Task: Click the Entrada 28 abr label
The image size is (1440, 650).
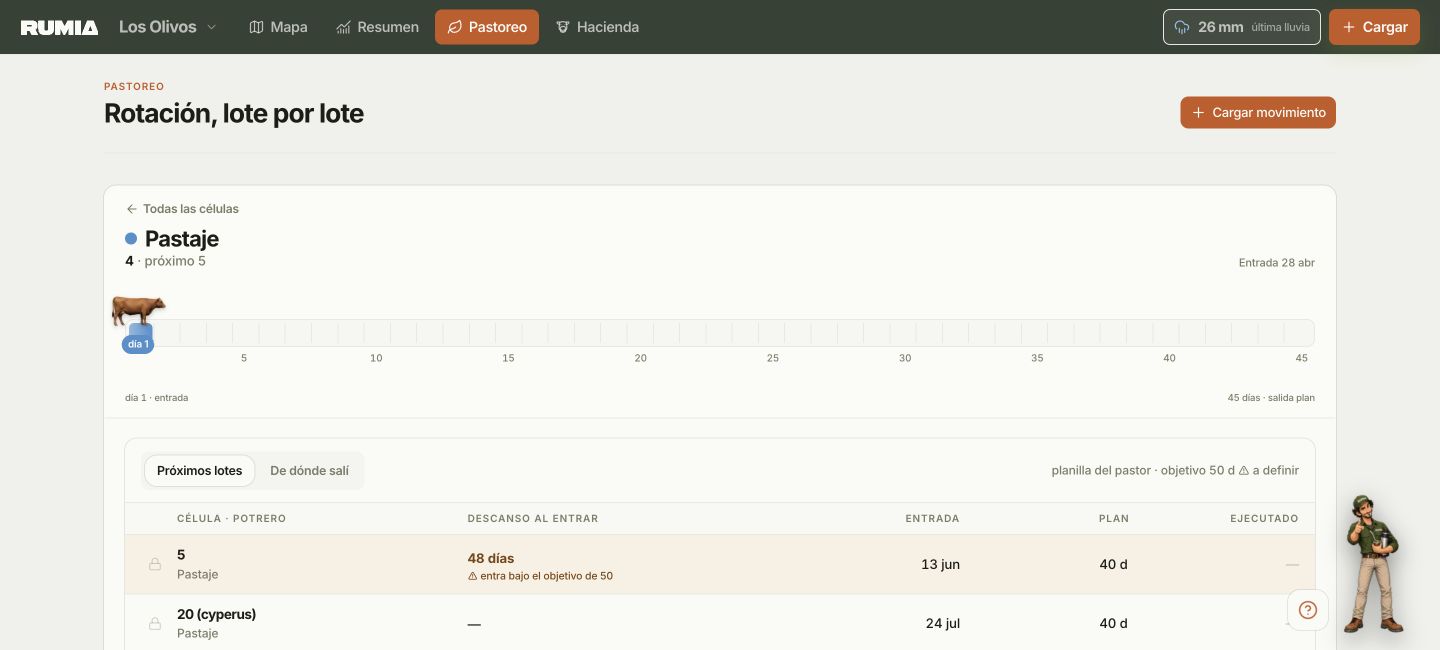Action: [x=1276, y=263]
